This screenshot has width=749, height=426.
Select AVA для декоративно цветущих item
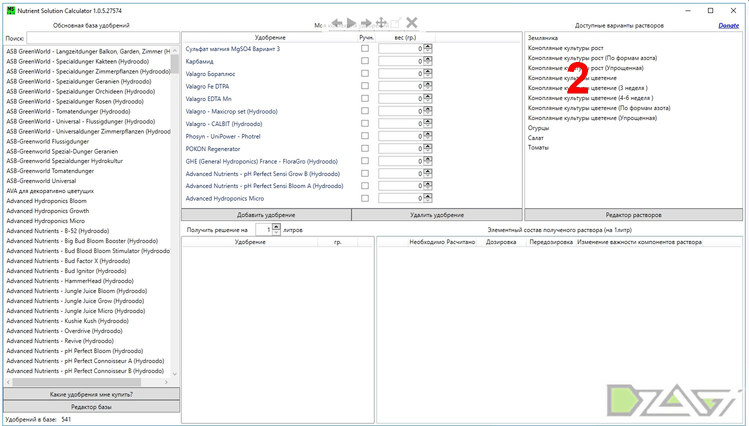(x=50, y=191)
